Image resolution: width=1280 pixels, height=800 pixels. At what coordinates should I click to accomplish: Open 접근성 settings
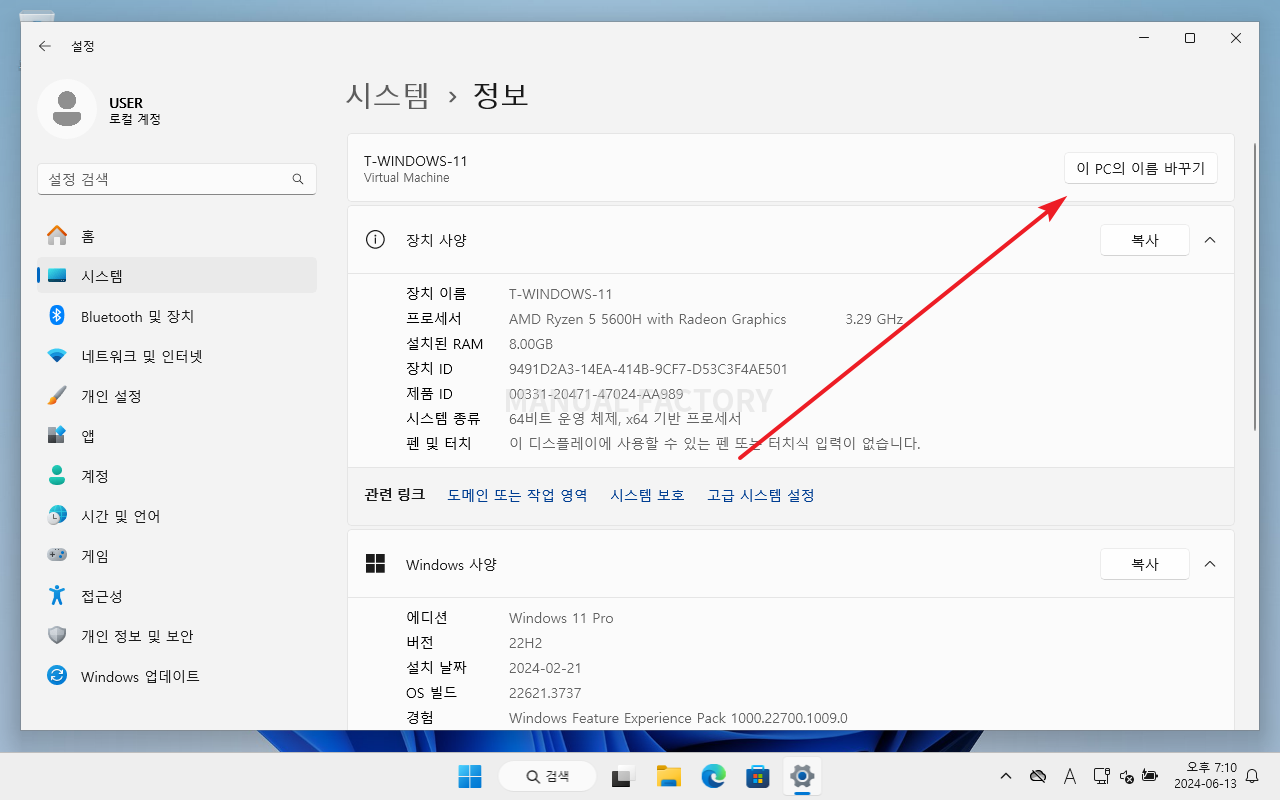click(177, 596)
